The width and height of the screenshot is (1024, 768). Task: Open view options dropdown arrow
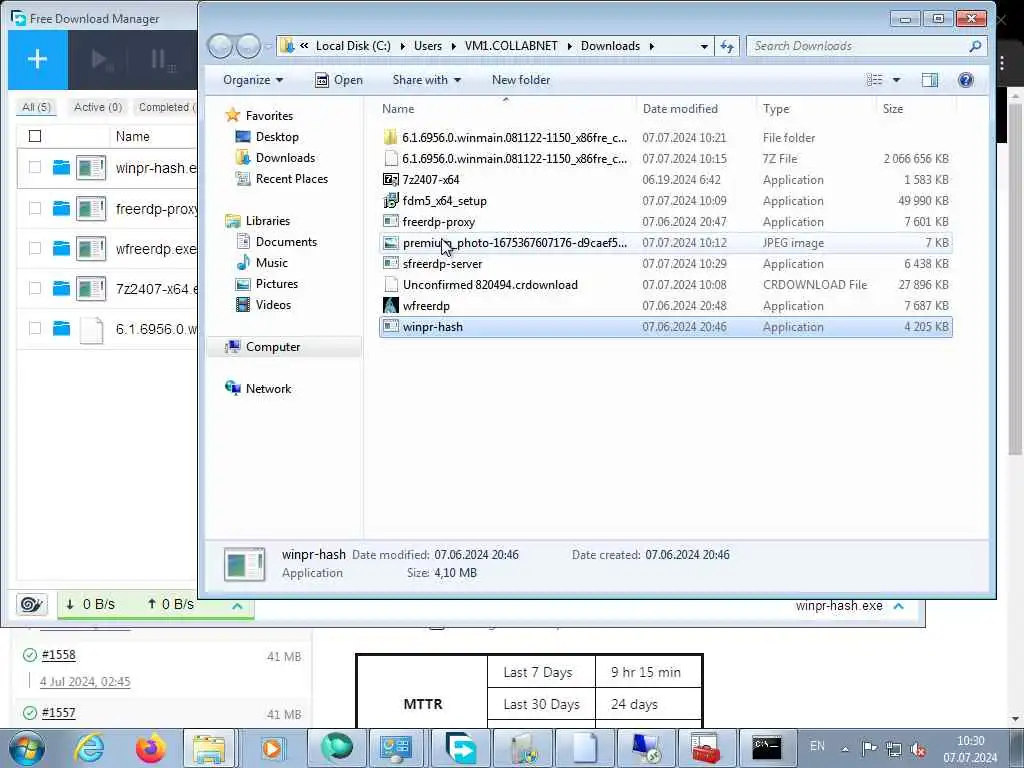896,80
